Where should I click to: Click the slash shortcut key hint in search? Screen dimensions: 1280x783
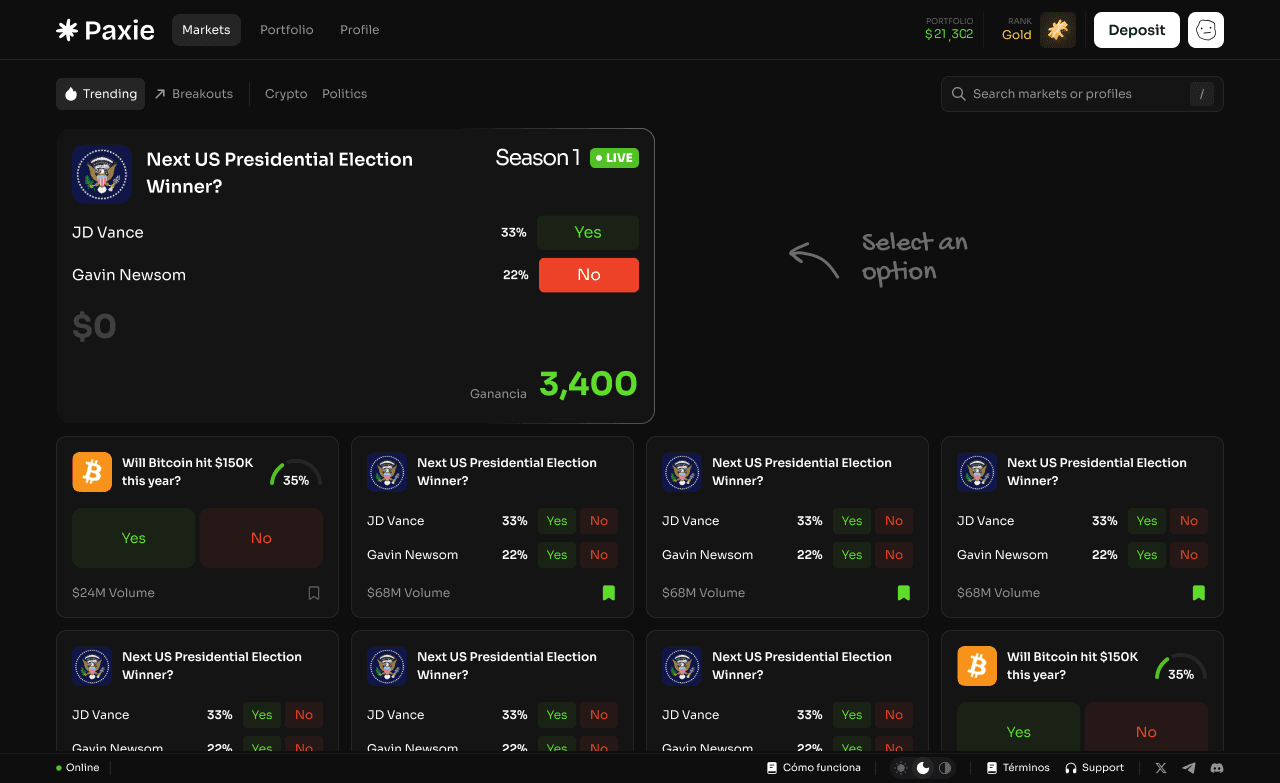tap(1202, 94)
